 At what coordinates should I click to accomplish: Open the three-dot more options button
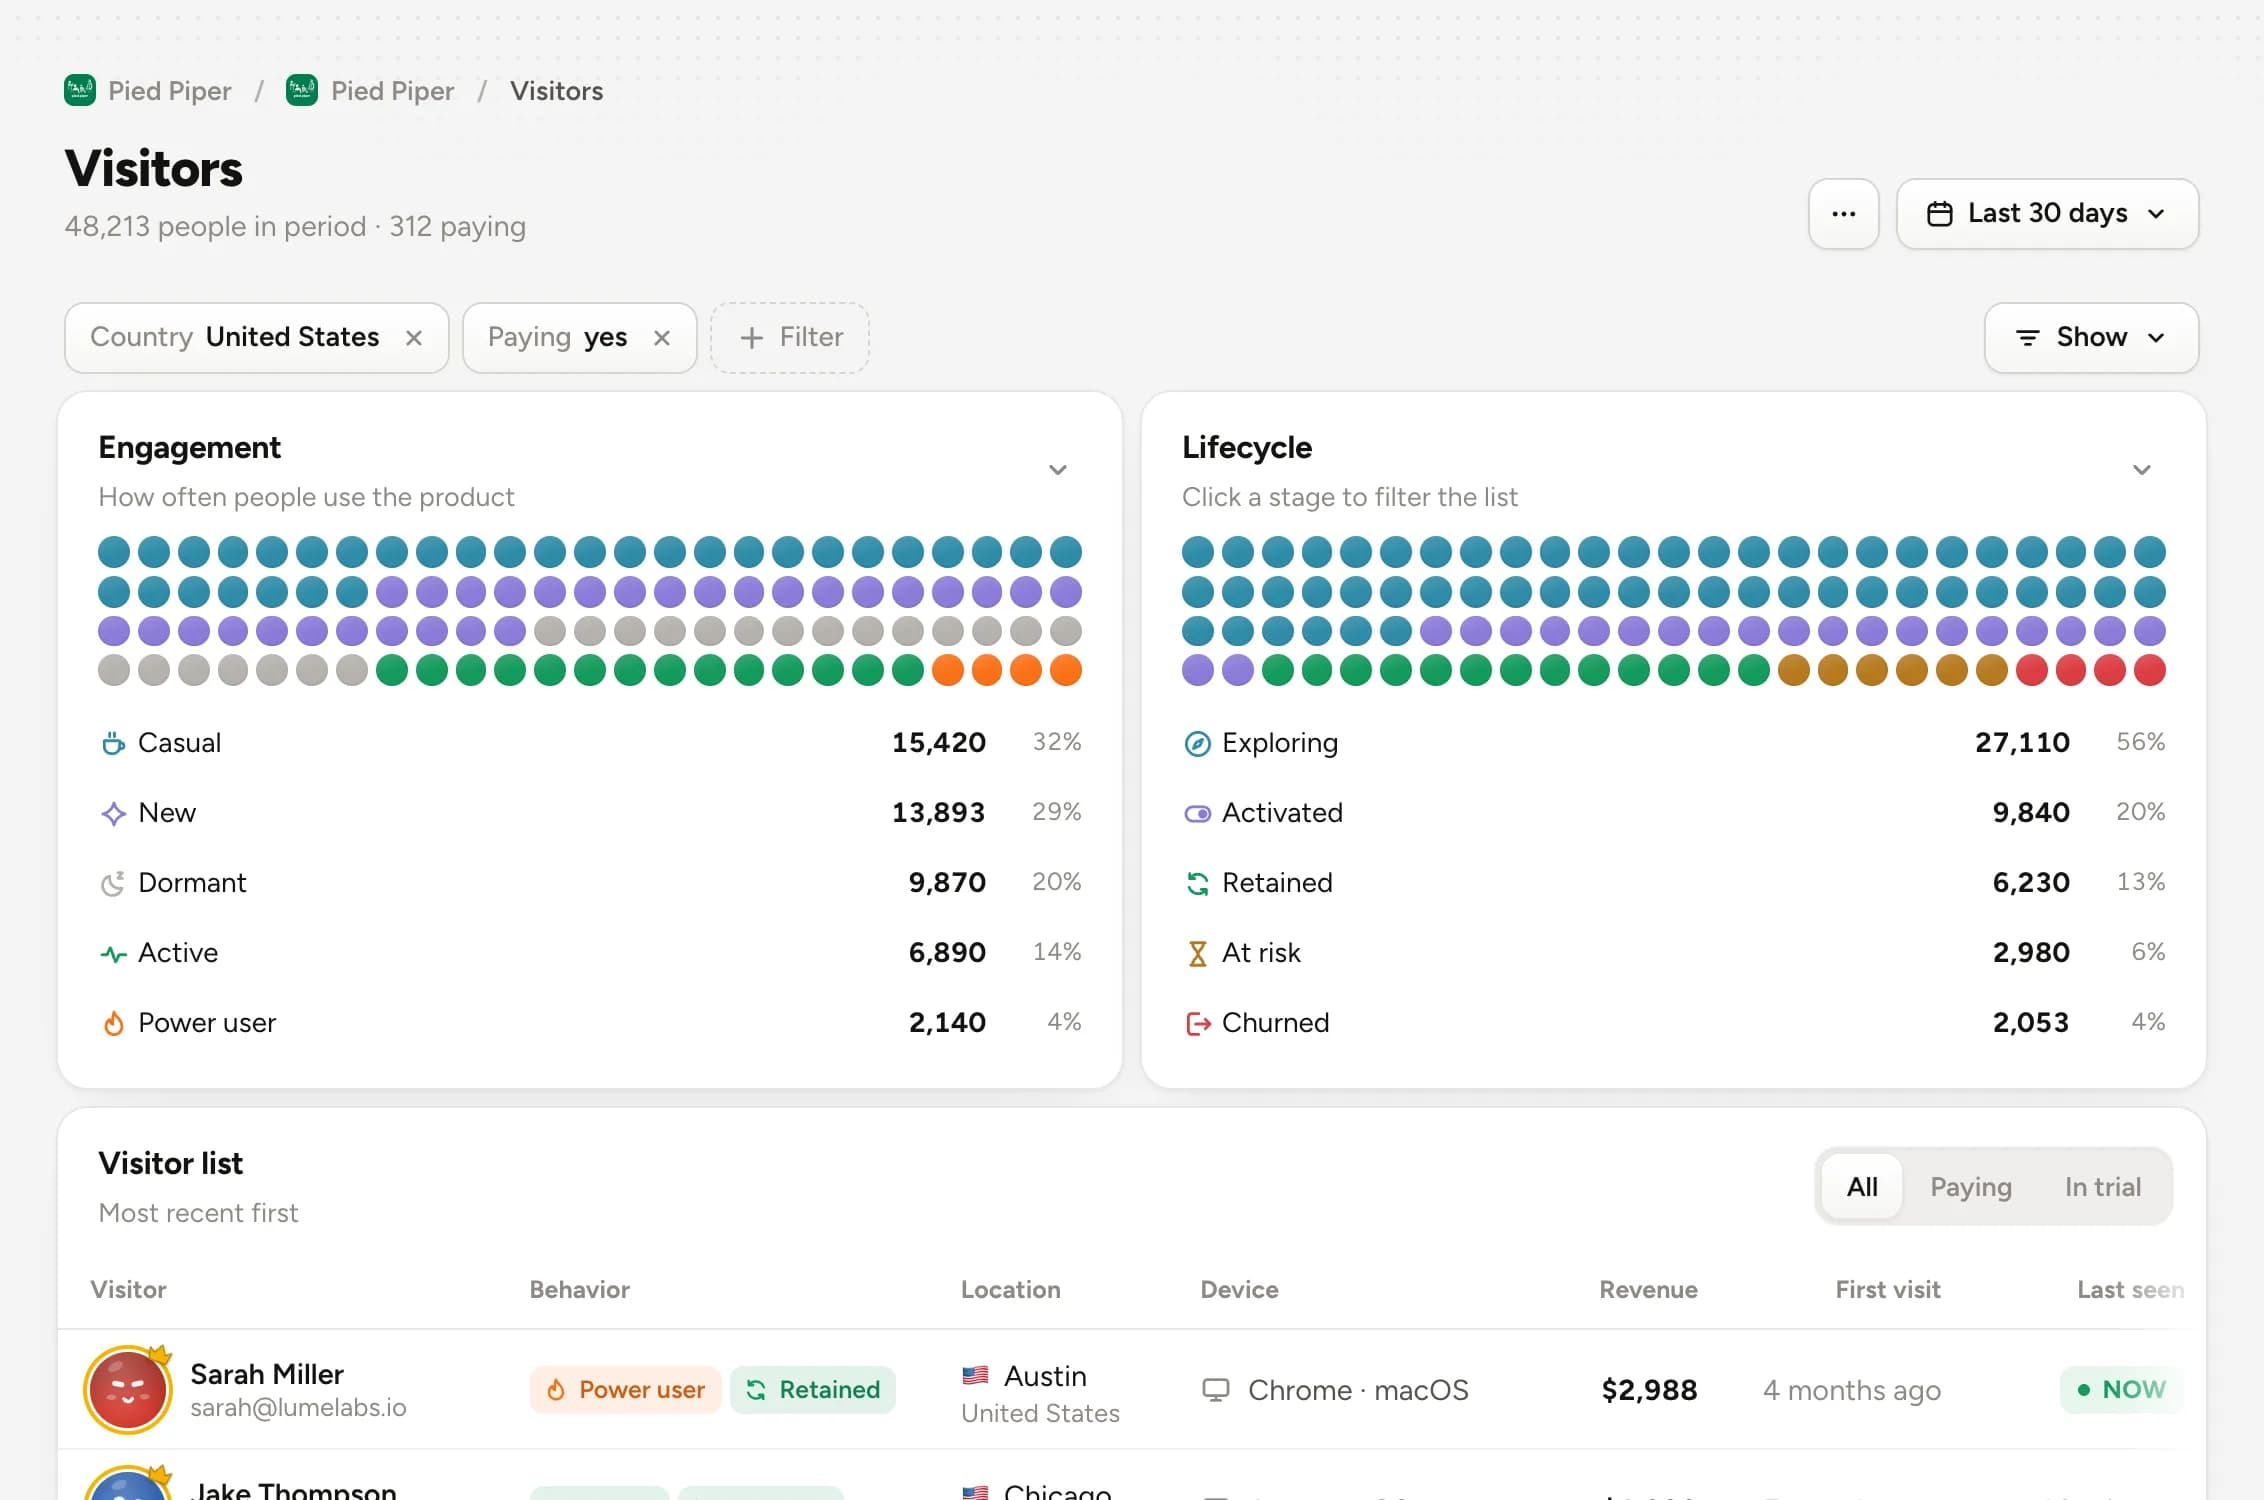[x=1843, y=214]
